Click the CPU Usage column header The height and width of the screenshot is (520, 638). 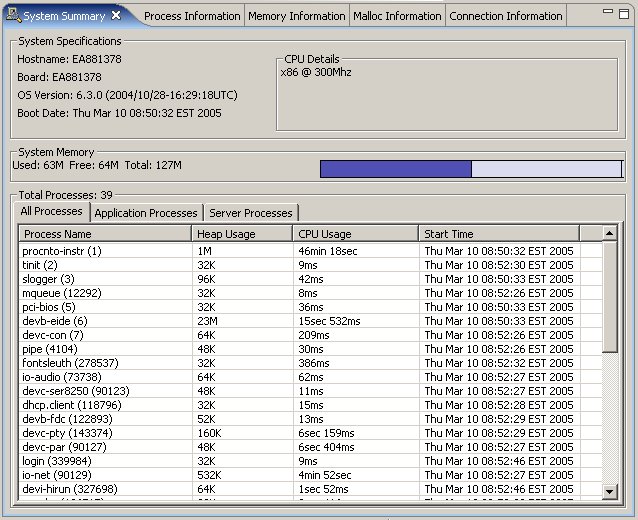coord(355,234)
